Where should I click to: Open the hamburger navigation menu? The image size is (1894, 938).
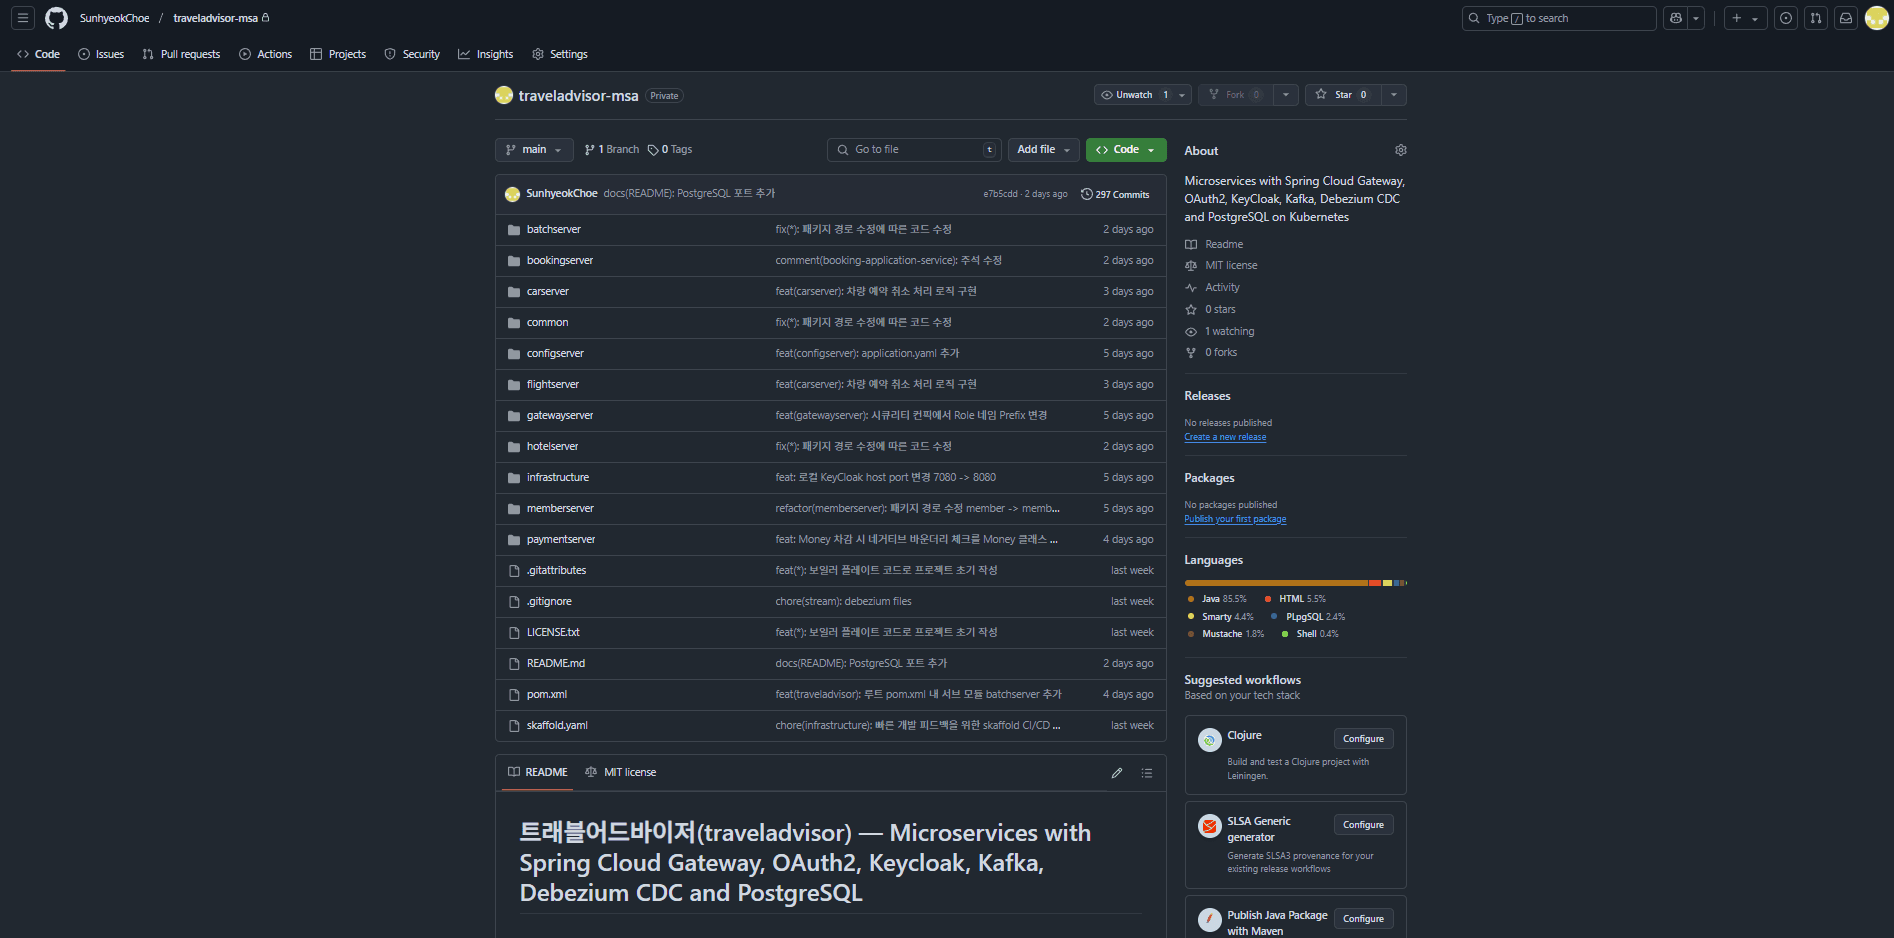22,18
